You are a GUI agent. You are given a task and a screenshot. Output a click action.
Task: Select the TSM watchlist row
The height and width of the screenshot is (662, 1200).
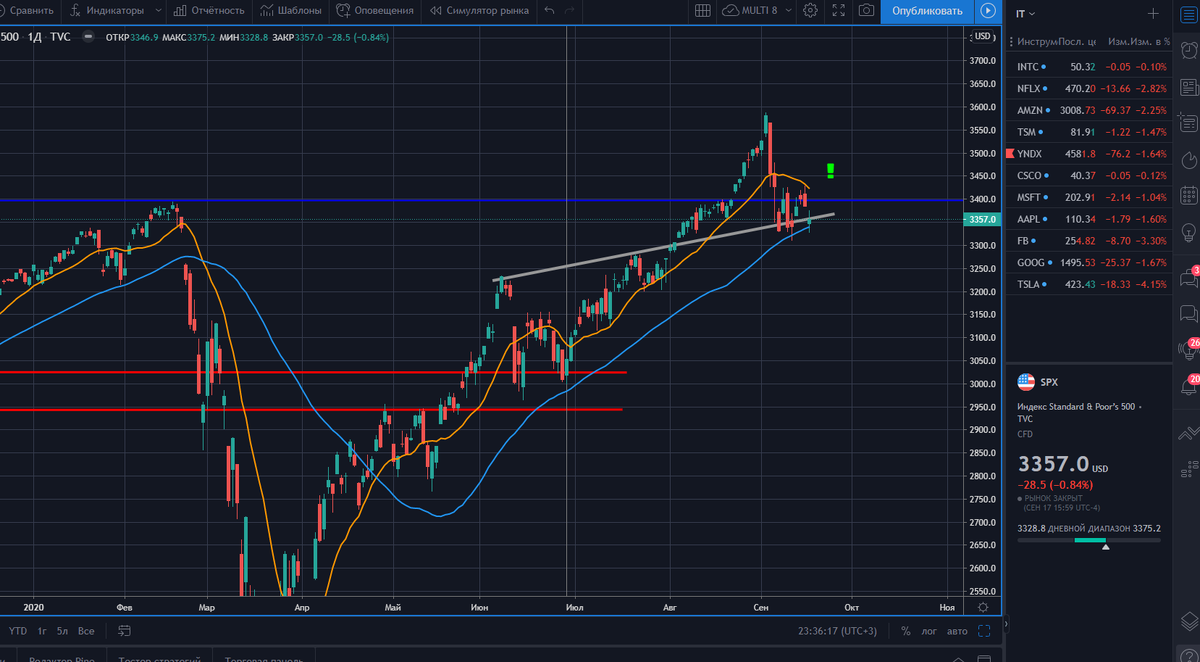pyautogui.click(x=1087, y=132)
